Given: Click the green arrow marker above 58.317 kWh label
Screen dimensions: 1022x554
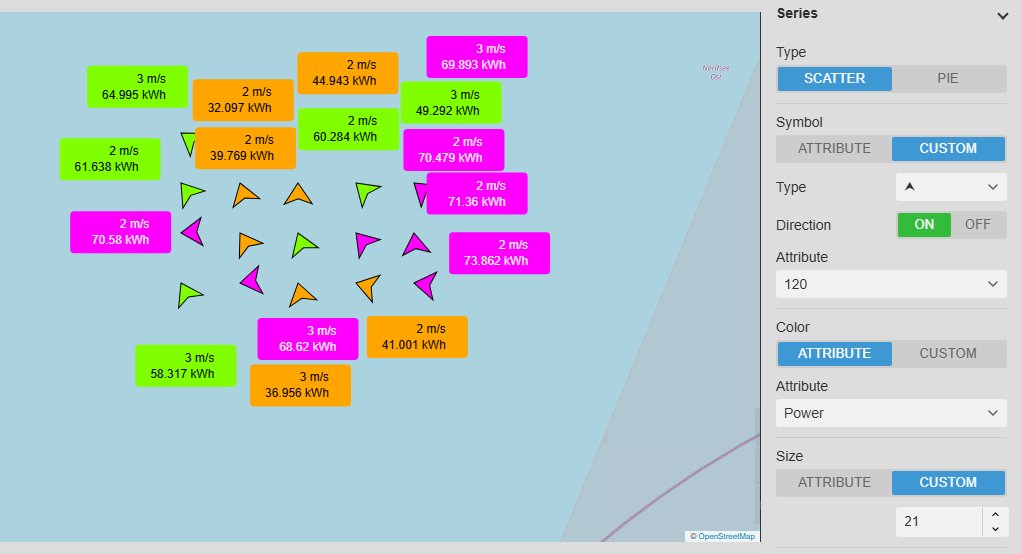Looking at the screenshot, I should pyautogui.click(x=190, y=295).
